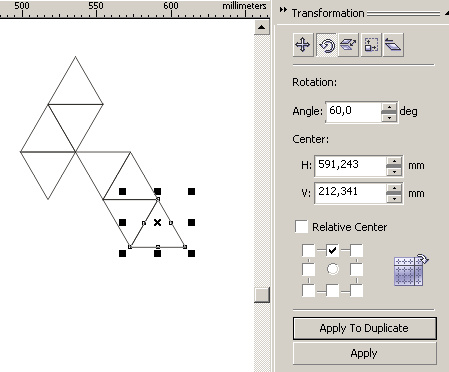Uncheck the top-center anchor point box

[332, 250]
